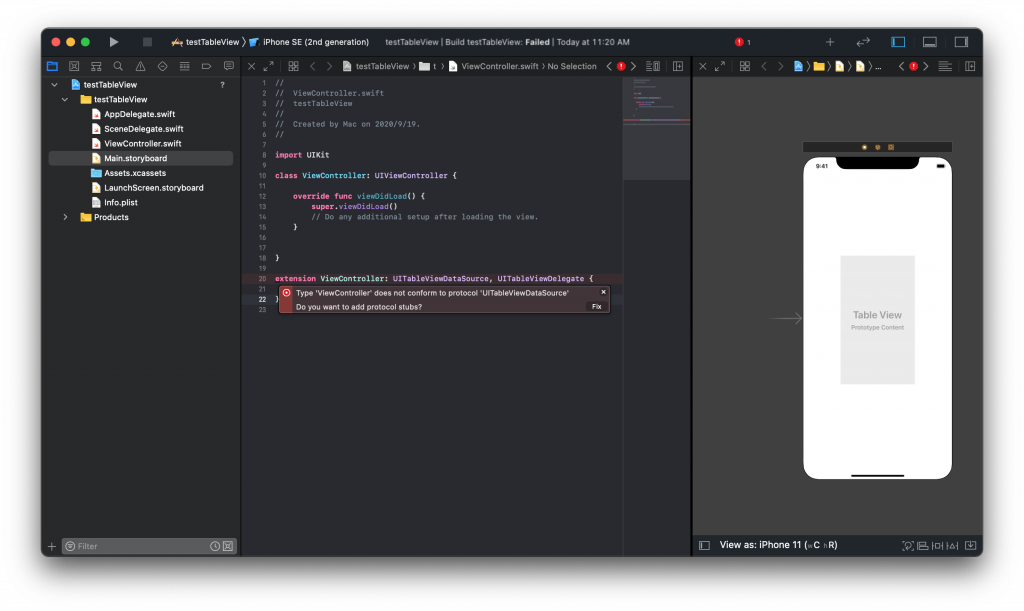Run the project with the Play button
The height and width of the screenshot is (611, 1024).
click(114, 42)
